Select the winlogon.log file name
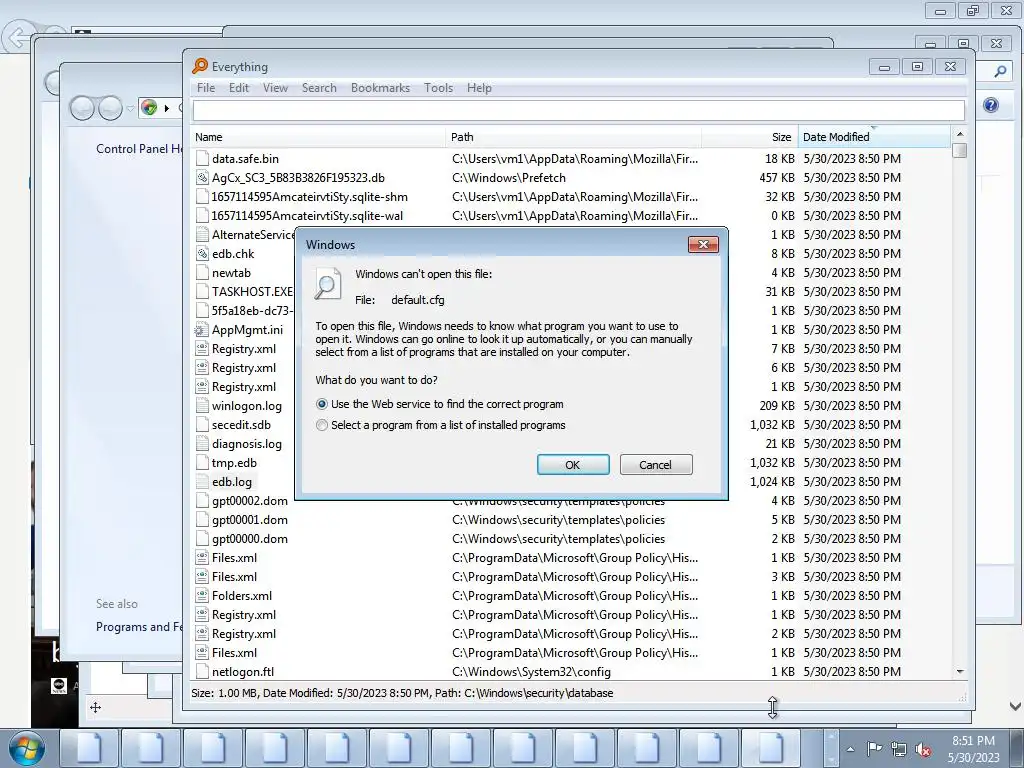 (x=247, y=406)
